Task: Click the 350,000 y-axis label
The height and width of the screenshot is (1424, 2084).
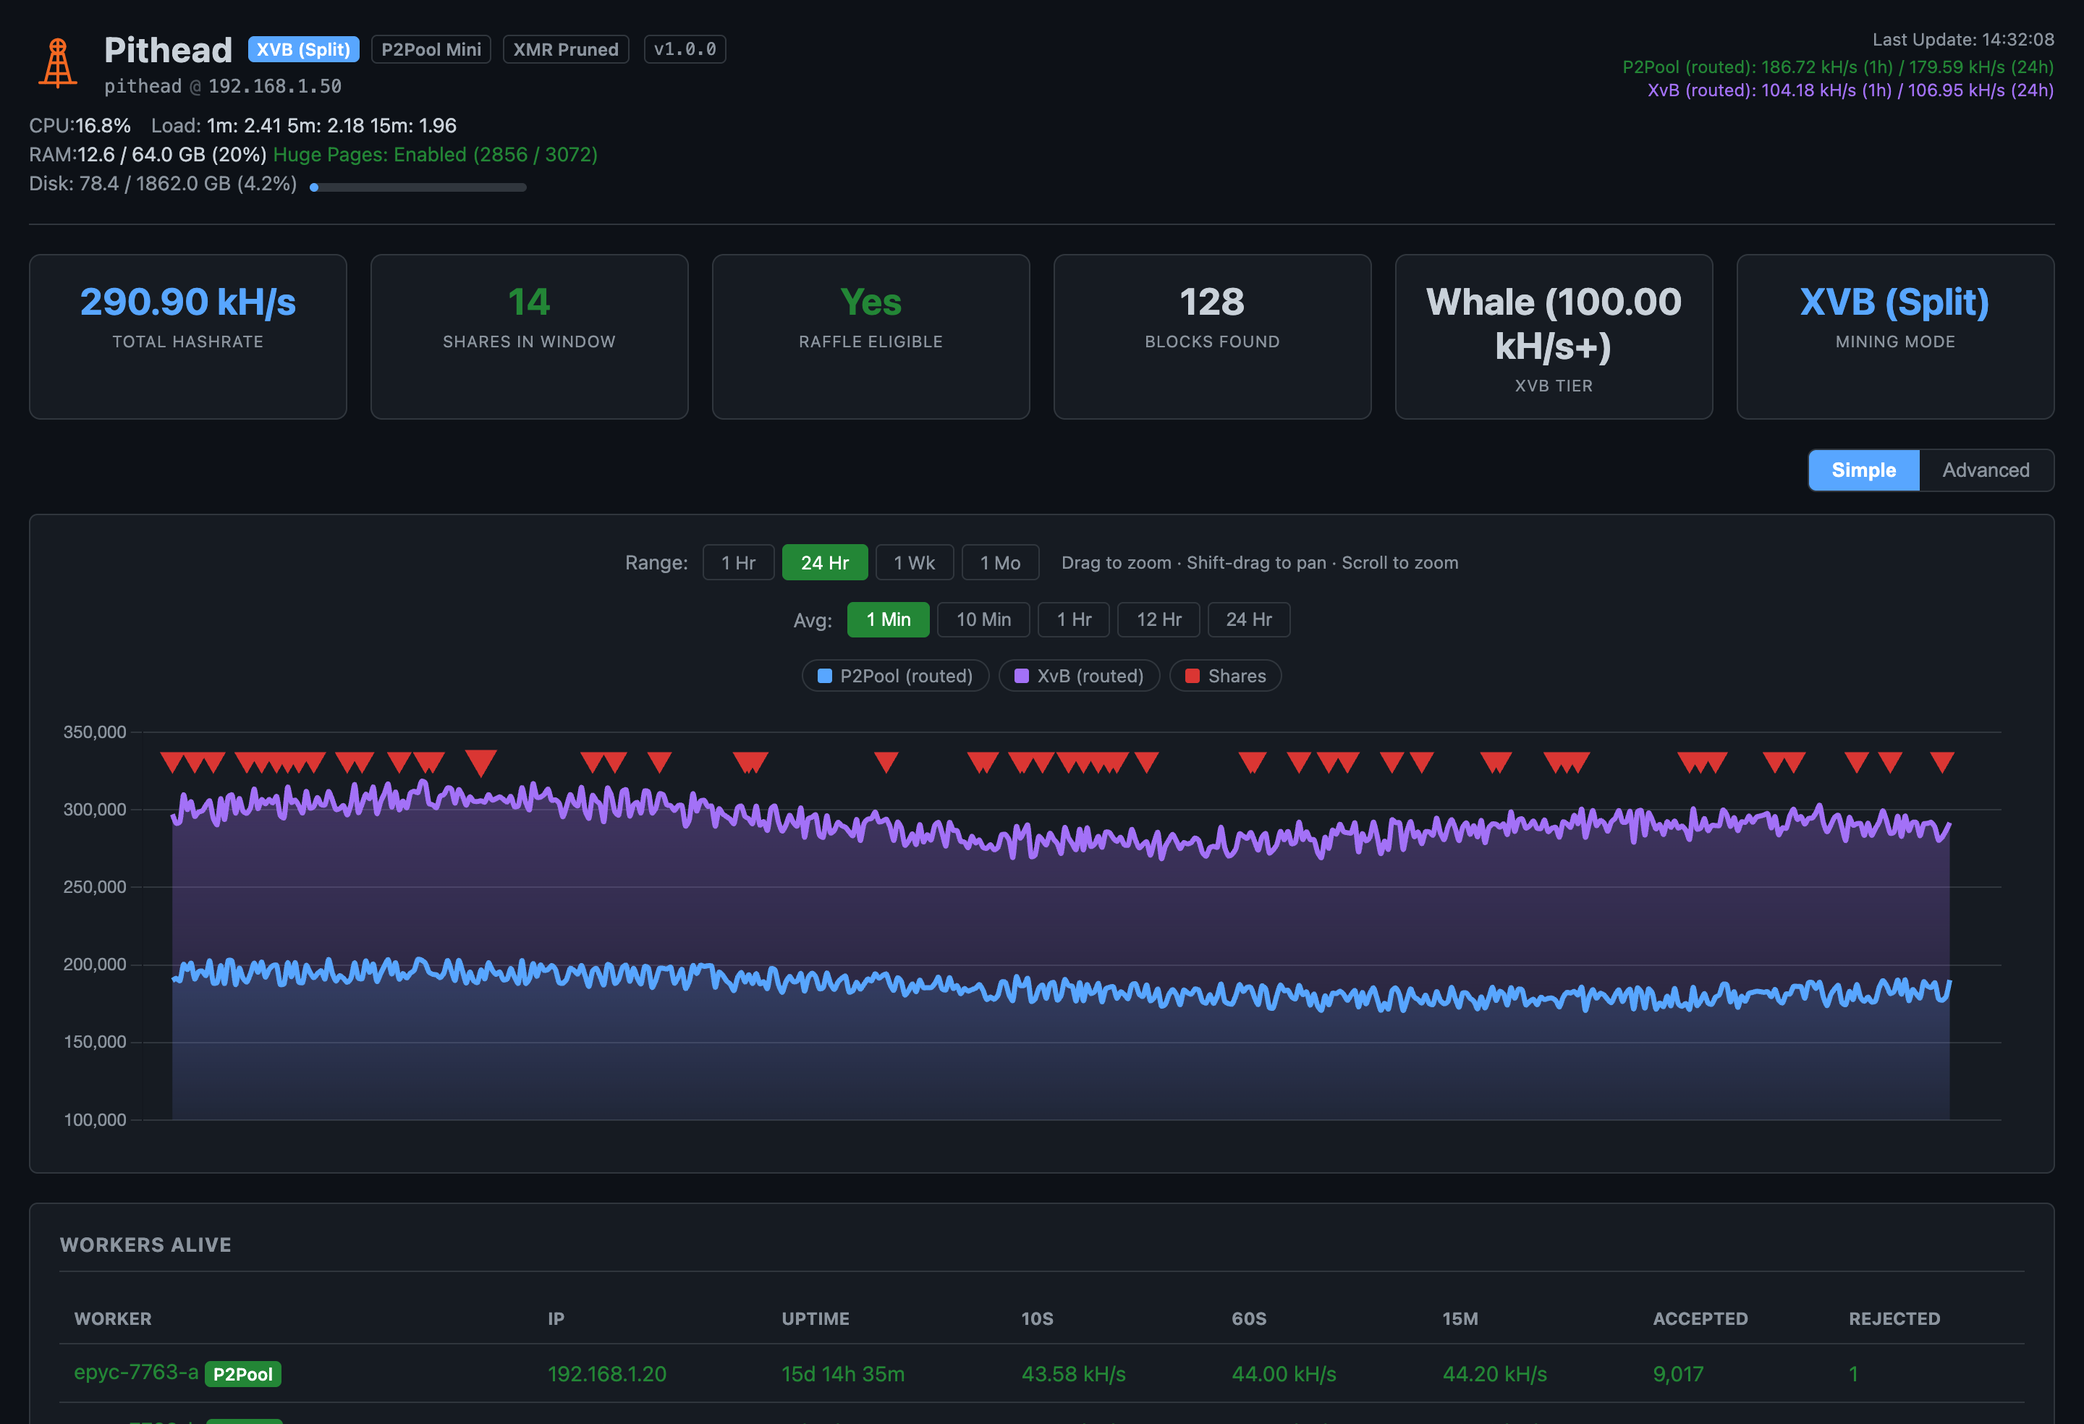Action: (x=95, y=732)
